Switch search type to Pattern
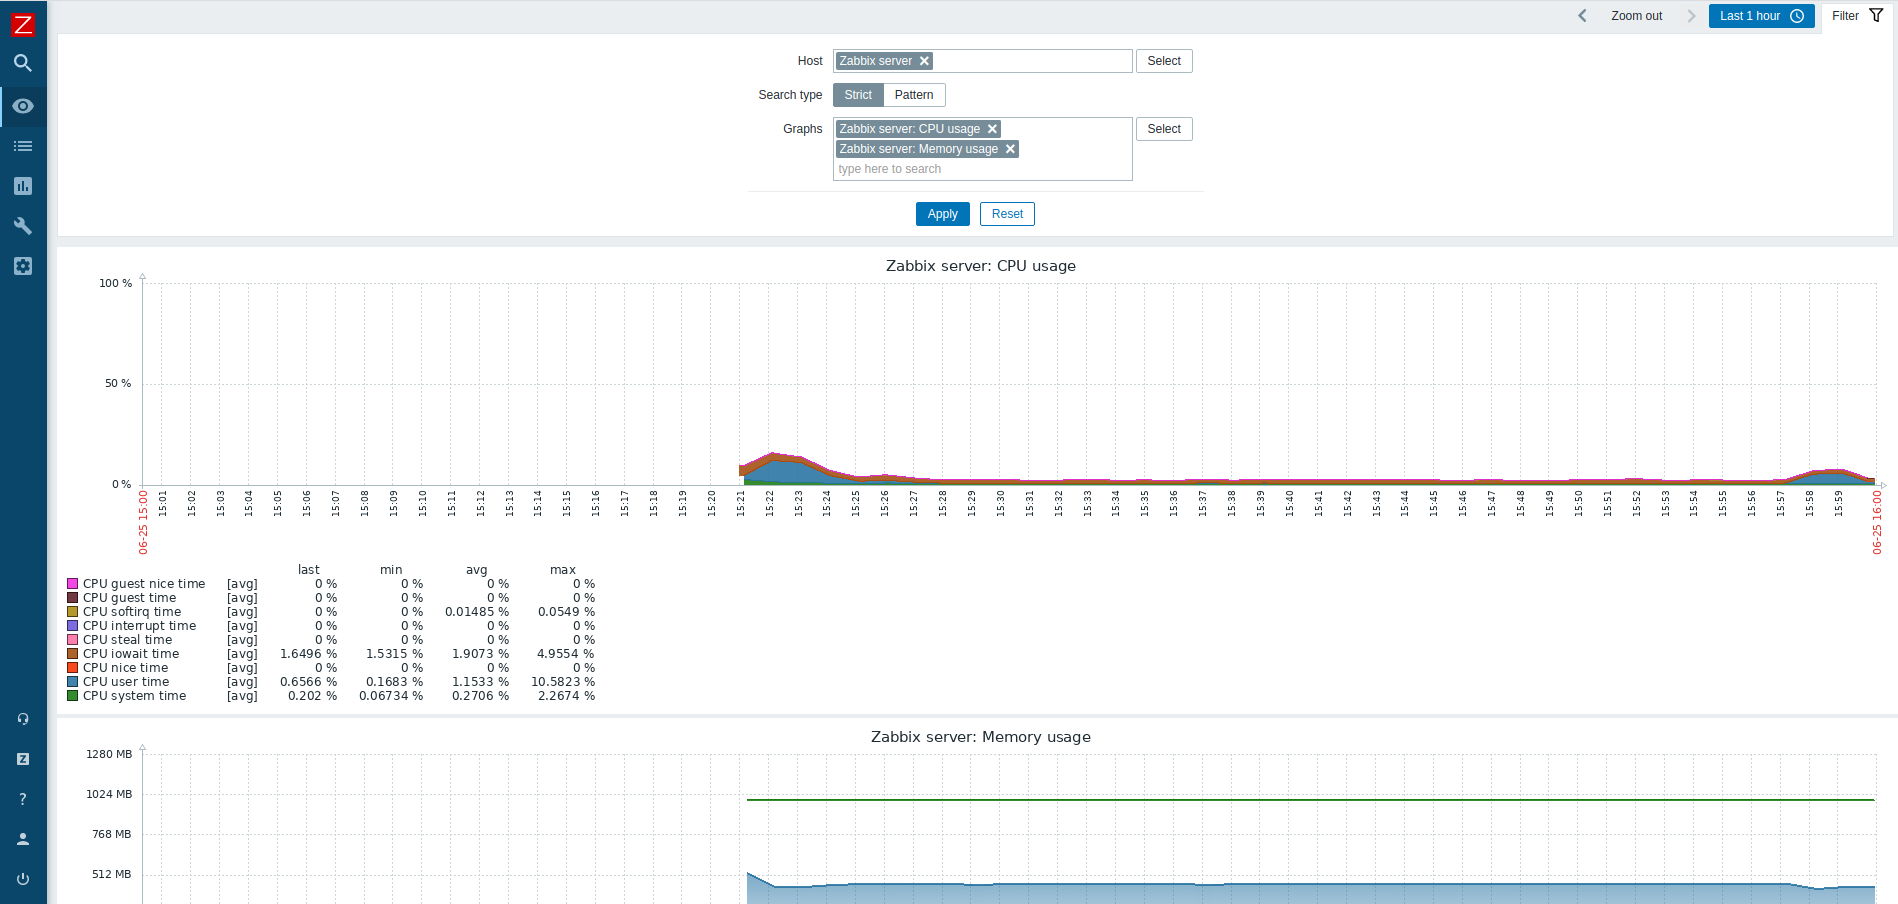Image resolution: width=1898 pixels, height=904 pixels. point(913,95)
